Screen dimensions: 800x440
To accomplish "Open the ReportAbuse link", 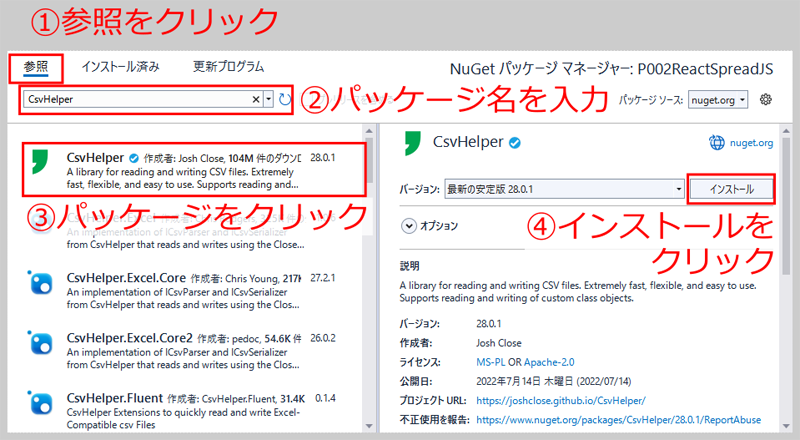I will 618,420.
